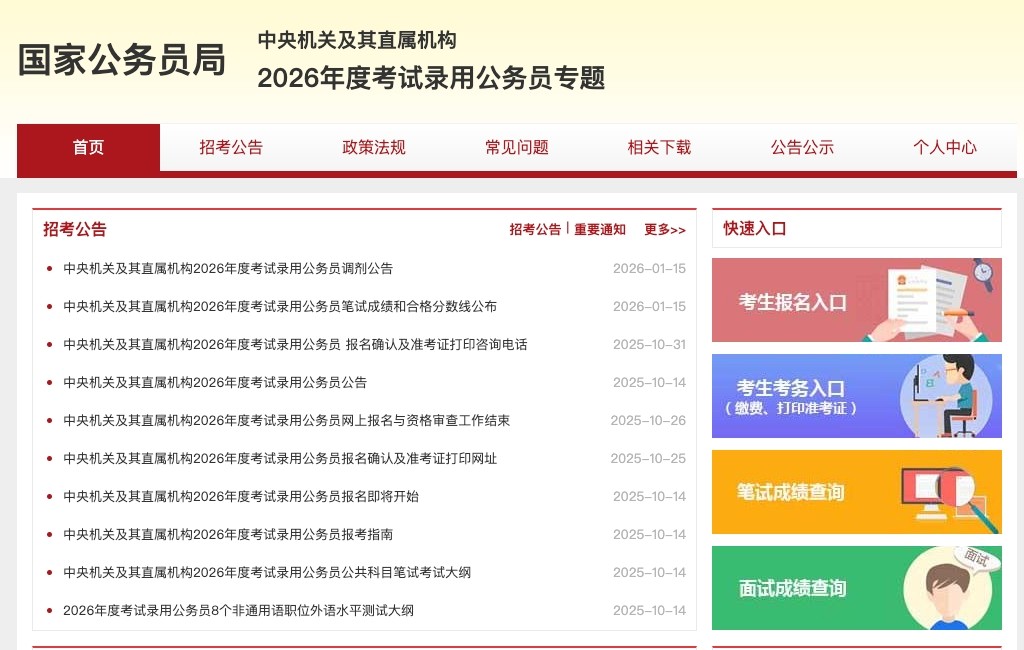Open the 面试成绩查询 interview score banner

pyautogui.click(x=856, y=588)
